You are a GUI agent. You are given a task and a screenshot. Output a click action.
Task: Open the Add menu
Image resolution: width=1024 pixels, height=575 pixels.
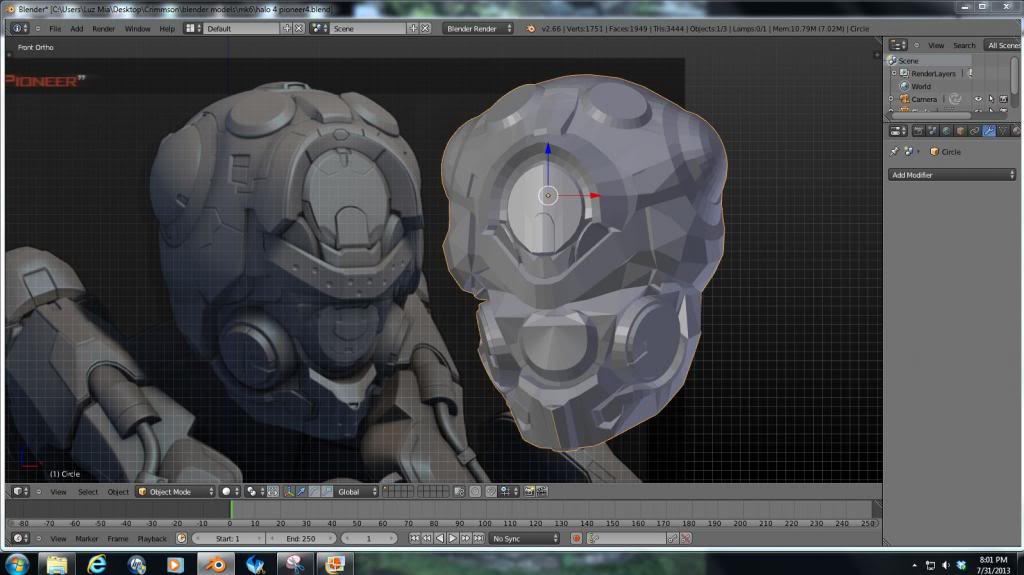pos(76,29)
